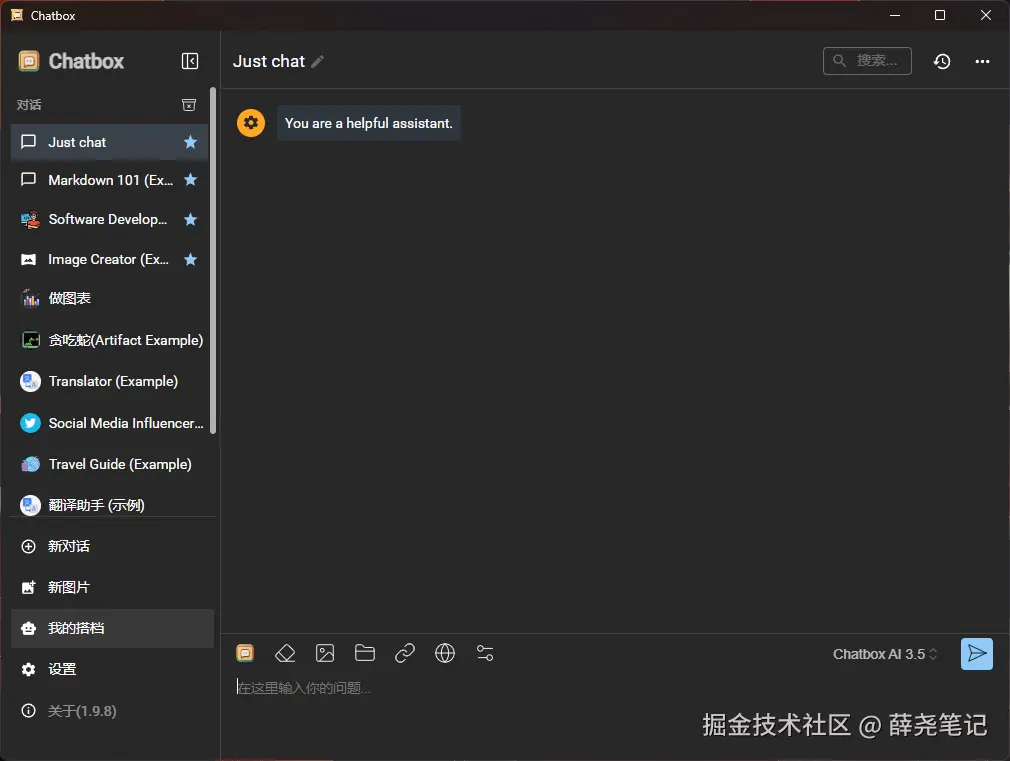This screenshot has width=1010, height=761.
Task: Open Social Media Influencer conversation
Action: (x=109, y=423)
